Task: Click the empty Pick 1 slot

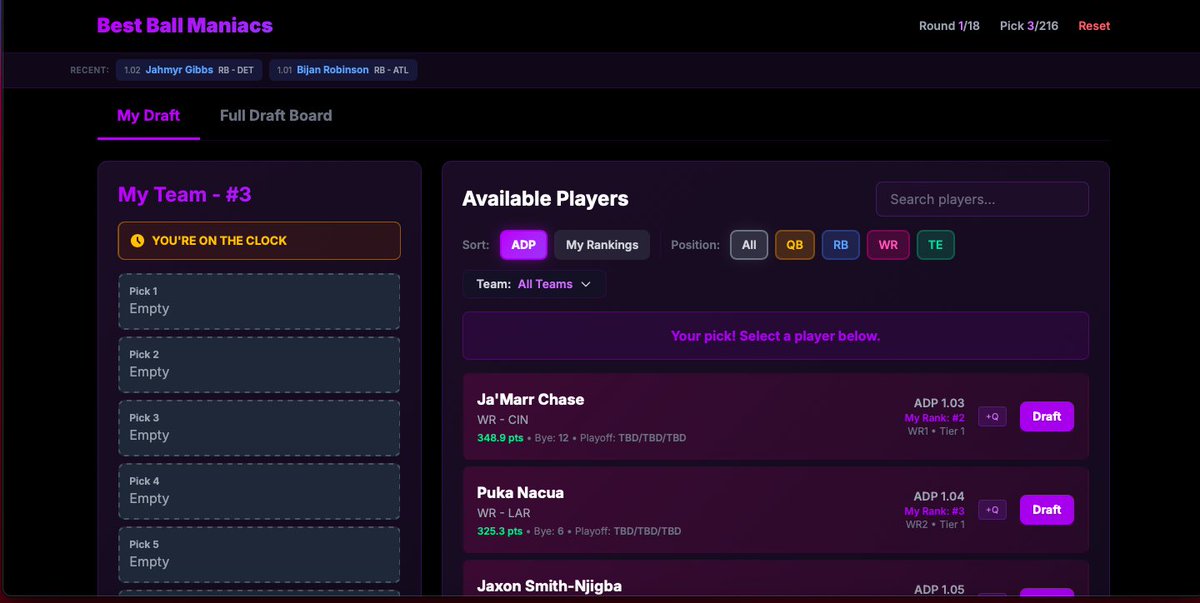Action: pyautogui.click(x=259, y=301)
